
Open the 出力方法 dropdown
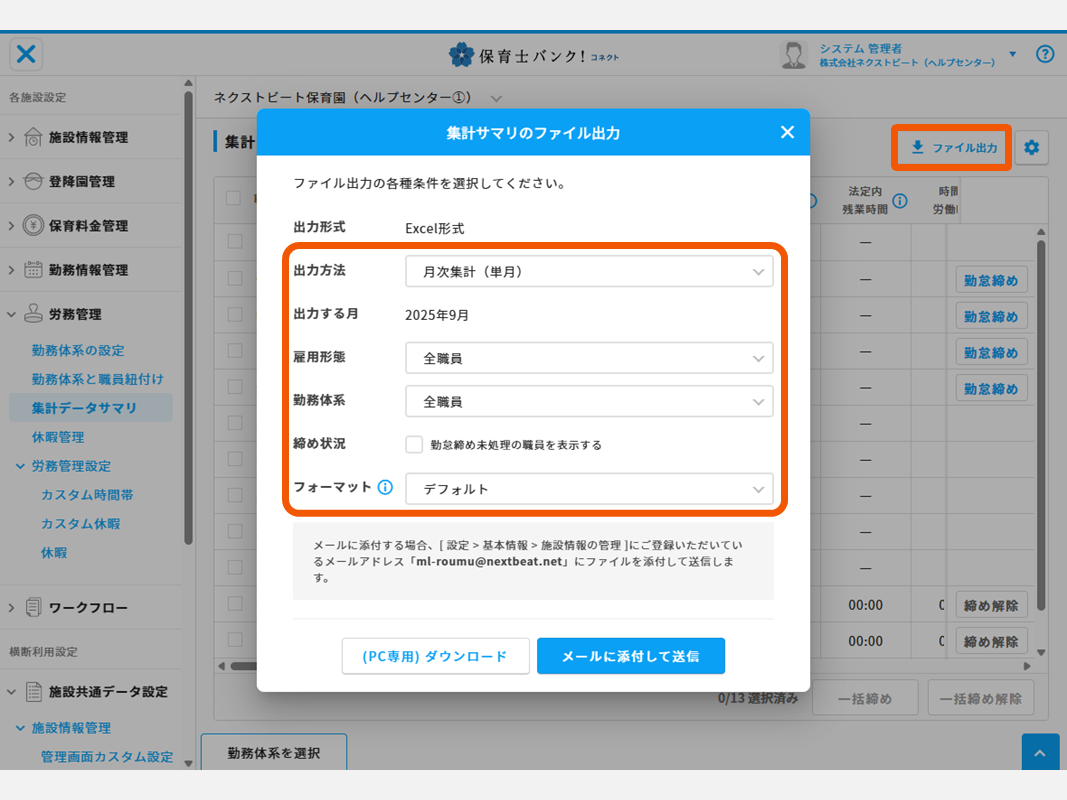pyautogui.click(x=588, y=271)
